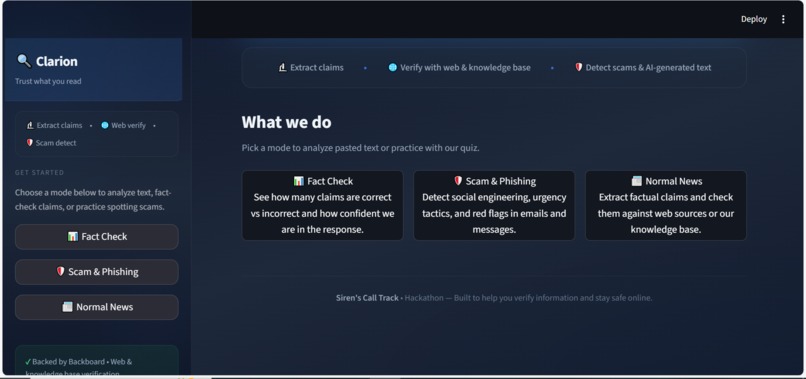Click shield icon beside Scam detect

[x=30, y=142]
